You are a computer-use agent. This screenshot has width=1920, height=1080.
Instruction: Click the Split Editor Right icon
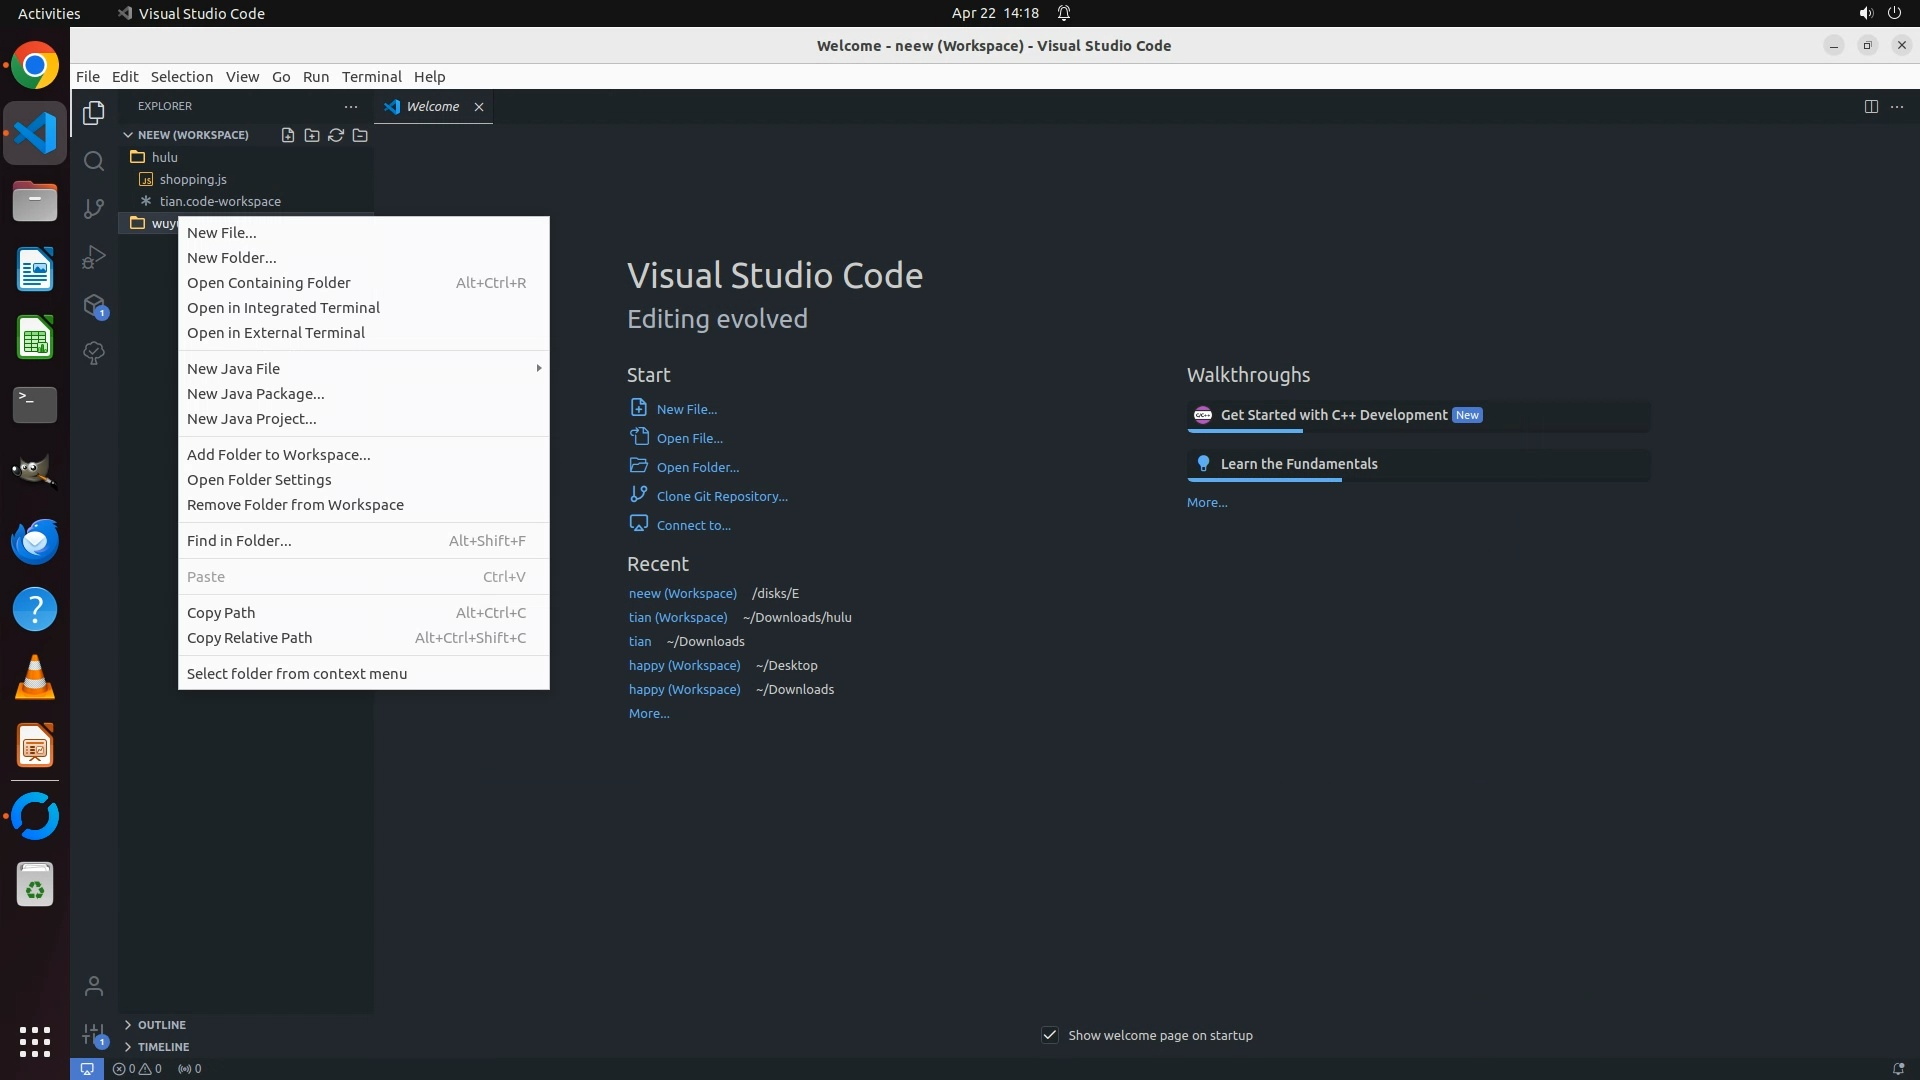pyautogui.click(x=1871, y=107)
